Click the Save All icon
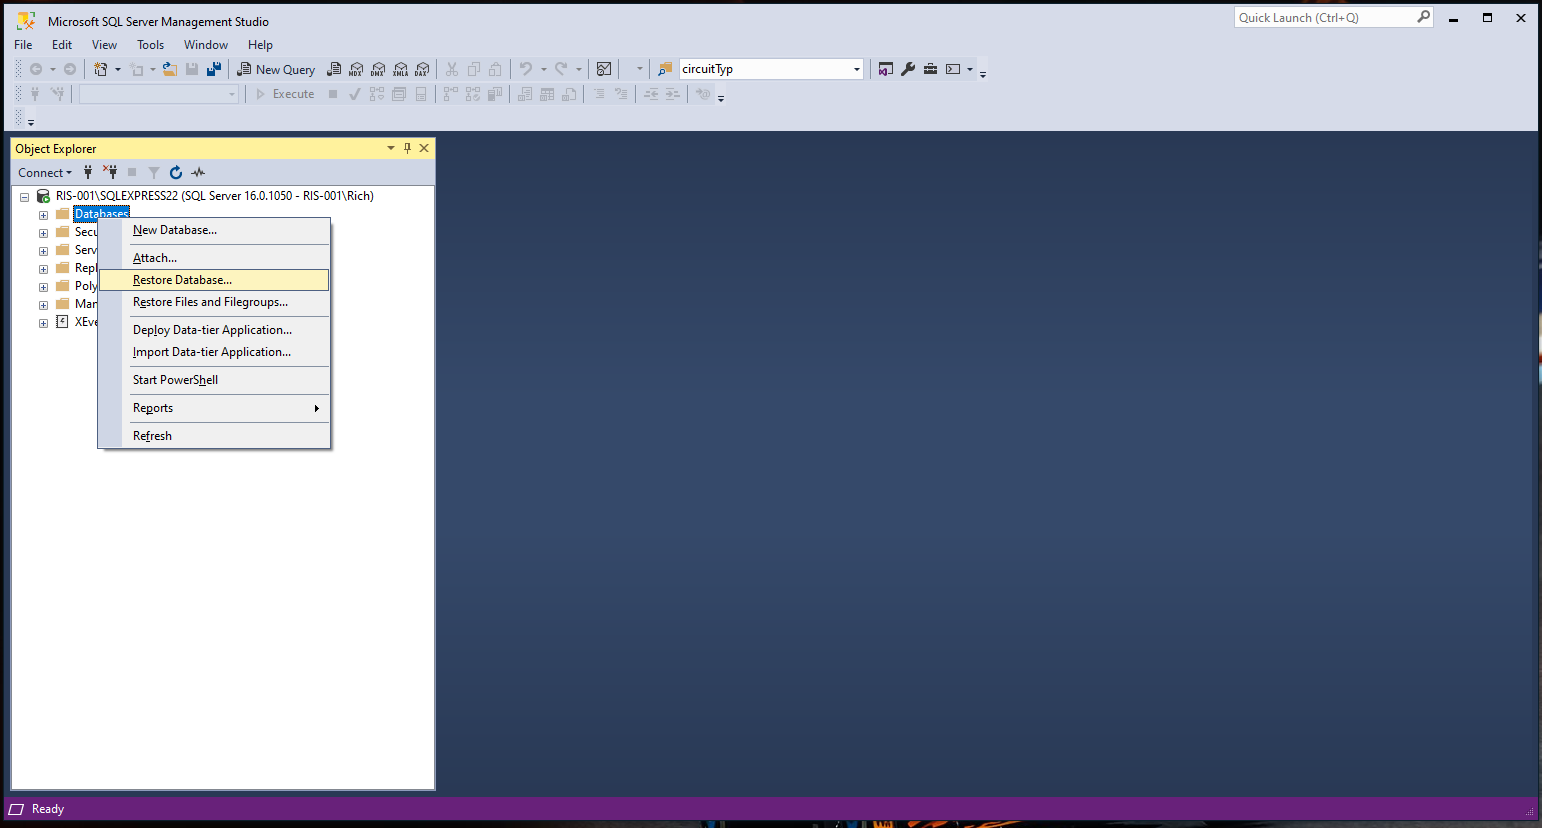Screen dimensions: 1542x828 [214, 70]
